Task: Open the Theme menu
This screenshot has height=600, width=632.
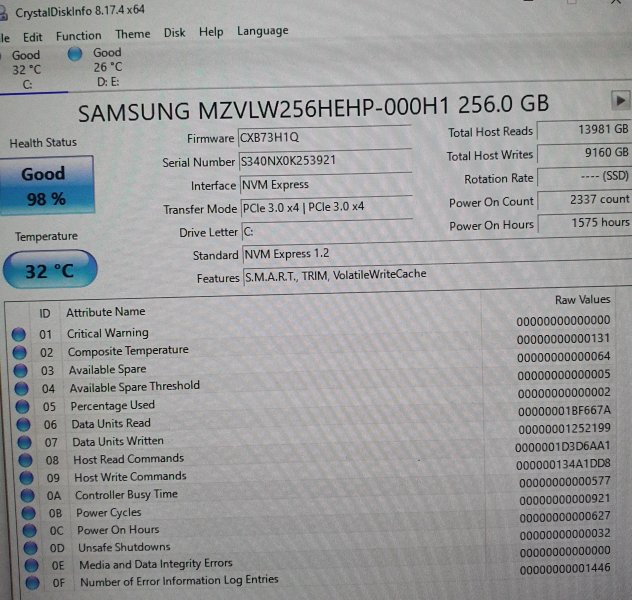Action: pos(132,34)
